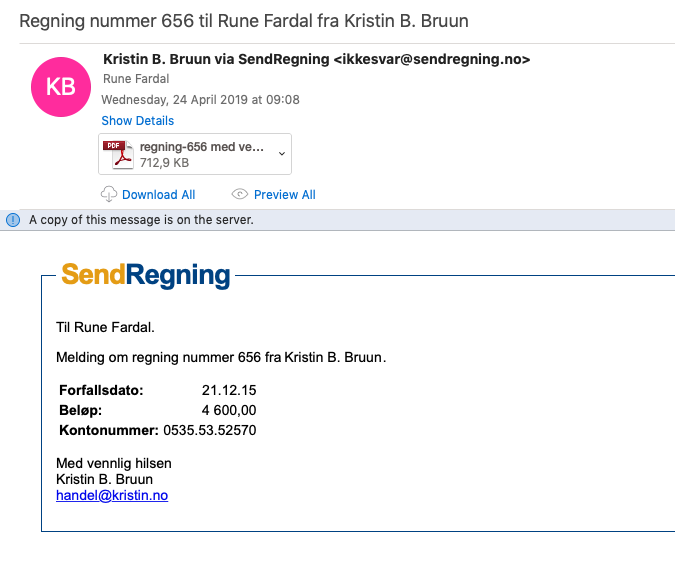Click the copy on server notice bar
The height and width of the screenshot is (563, 675).
click(338, 220)
